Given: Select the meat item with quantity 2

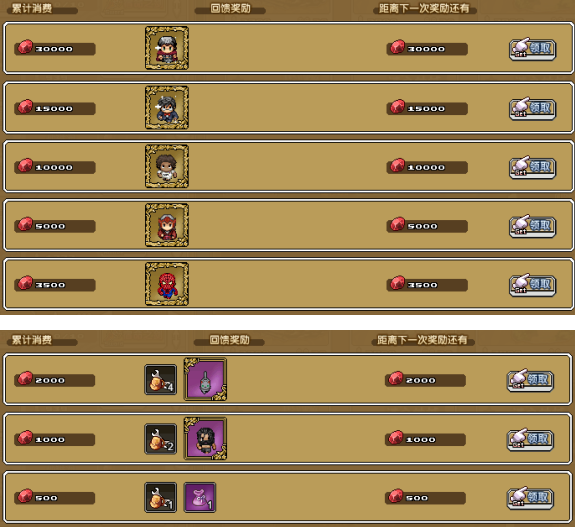Looking at the screenshot, I should pyautogui.click(x=161, y=439).
